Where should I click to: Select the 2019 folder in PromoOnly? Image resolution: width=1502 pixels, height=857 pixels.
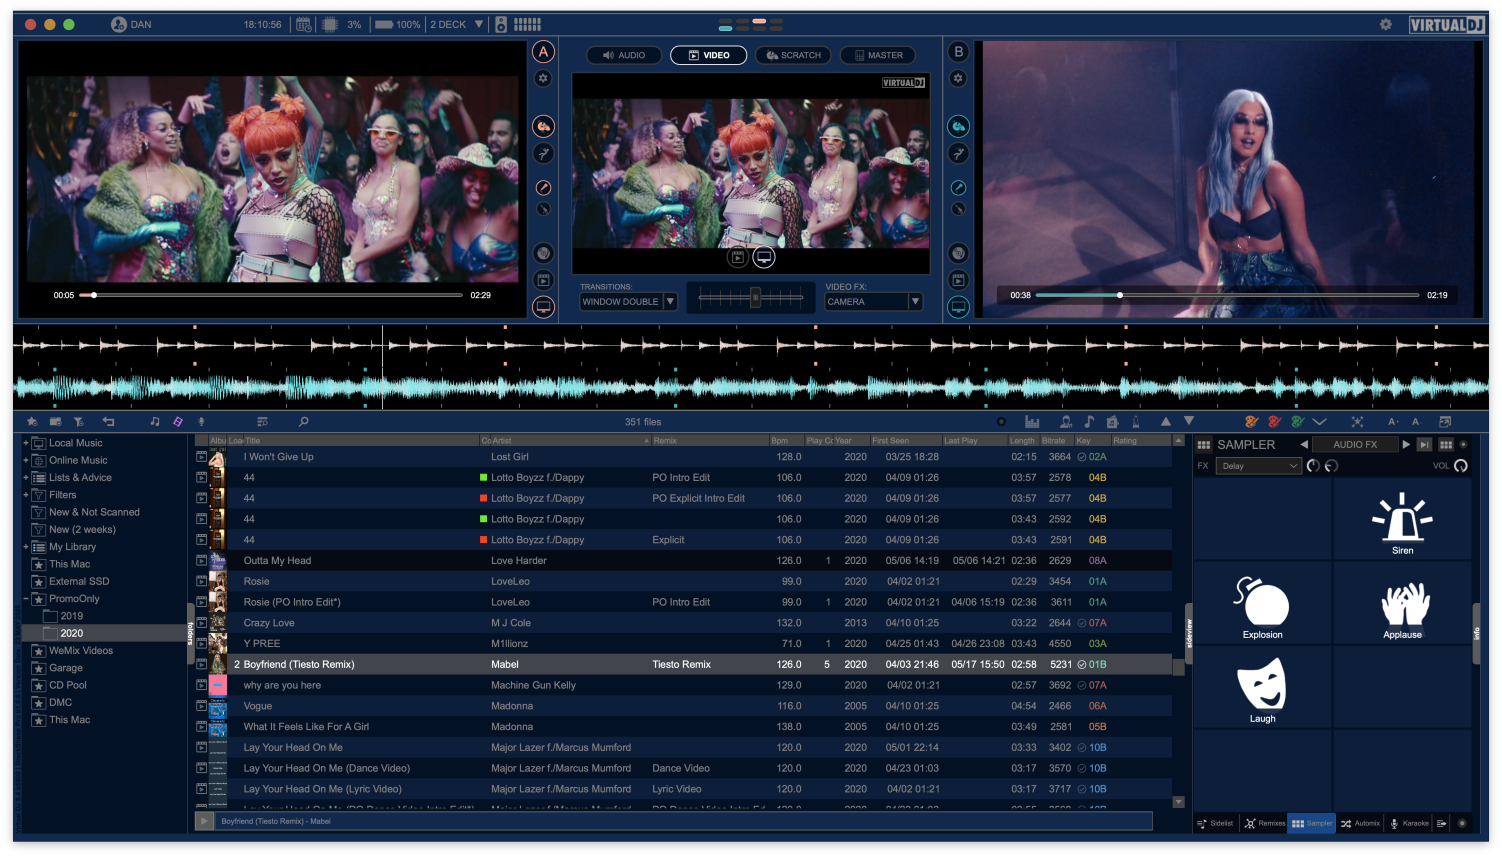coord(72,616)
